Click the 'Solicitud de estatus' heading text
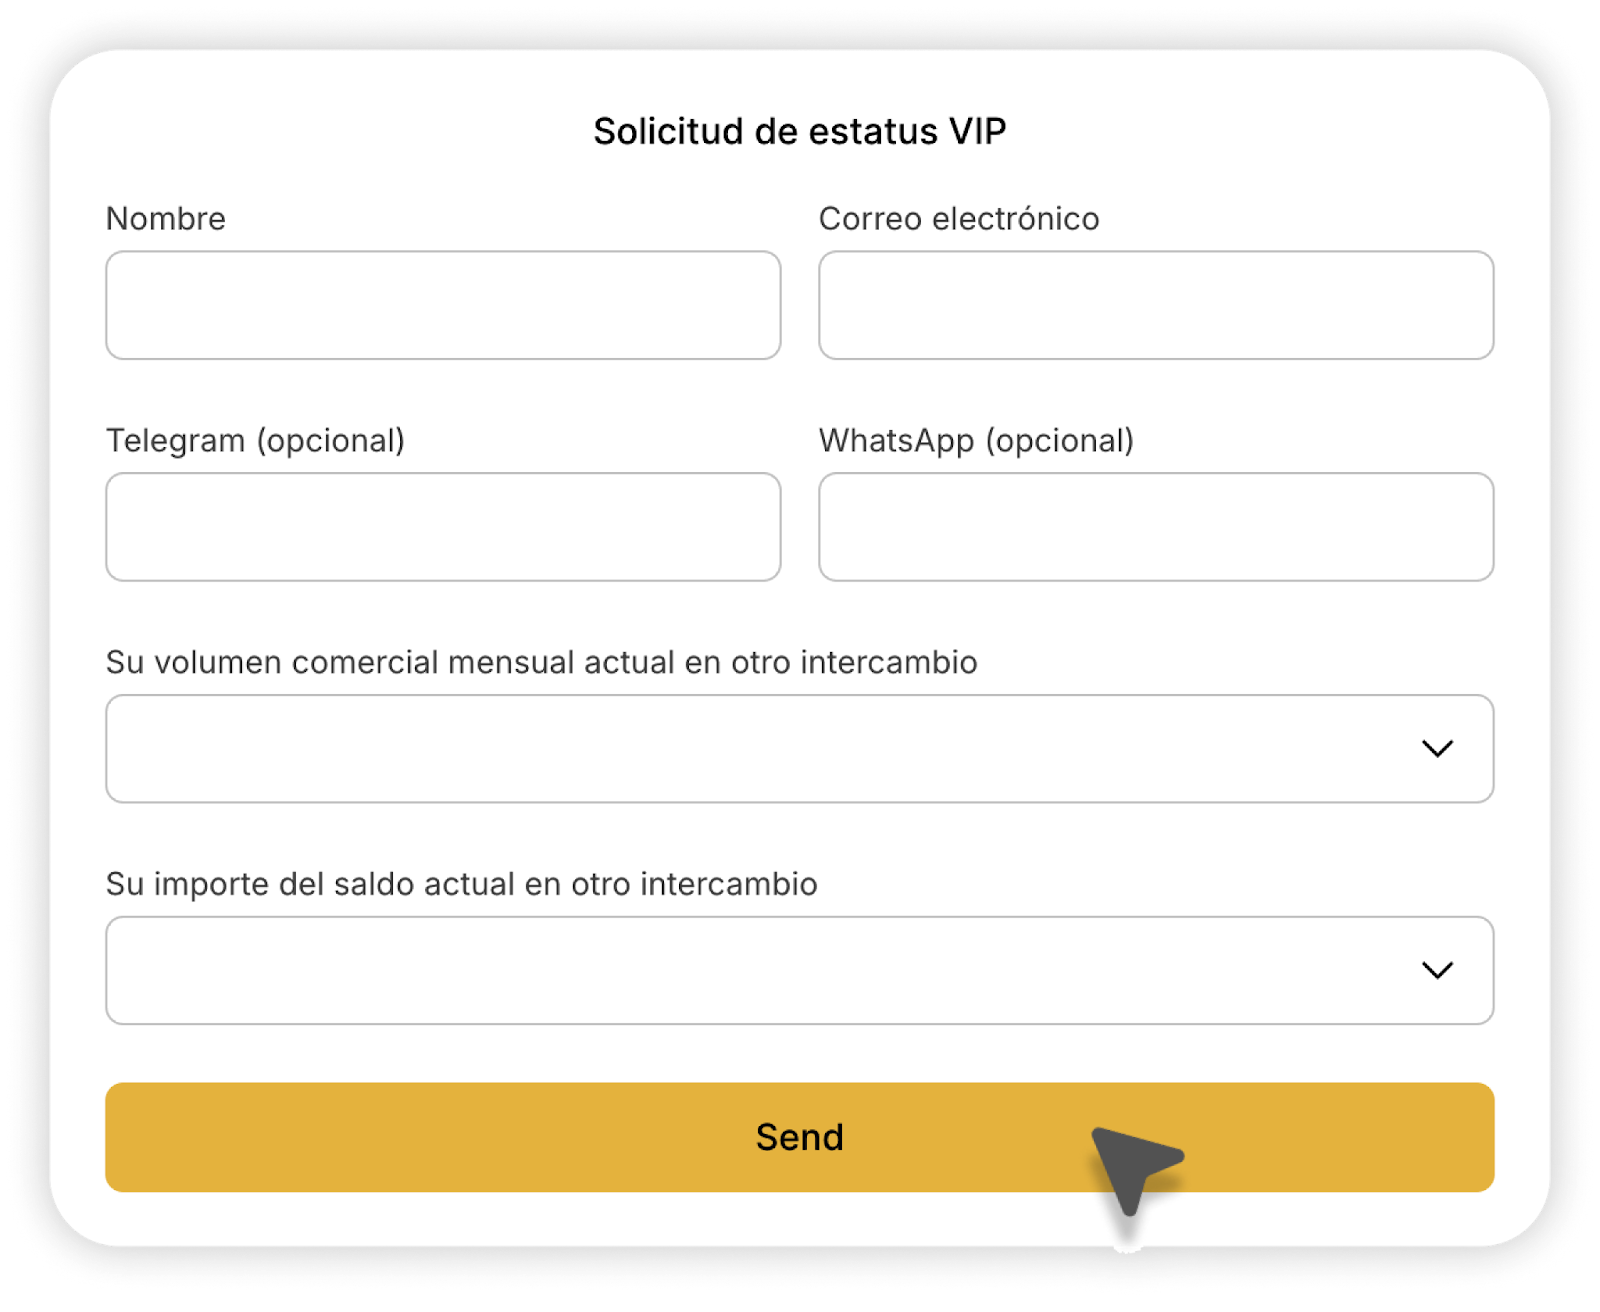The image size is (1600, 1312). point(765,131)
